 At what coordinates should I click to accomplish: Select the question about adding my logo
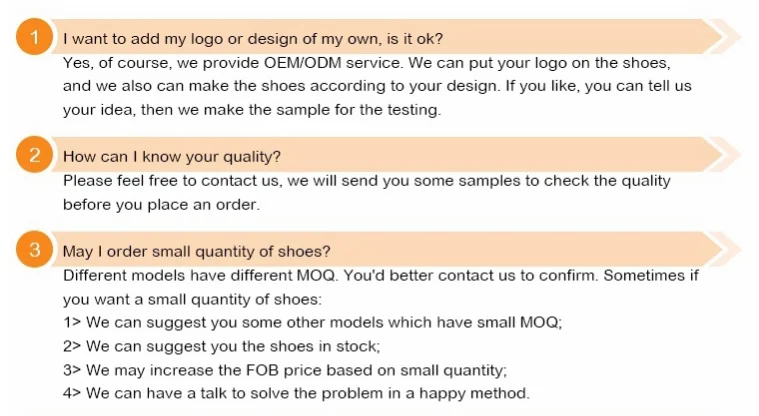pyautogui.click(x=253, y=39)
